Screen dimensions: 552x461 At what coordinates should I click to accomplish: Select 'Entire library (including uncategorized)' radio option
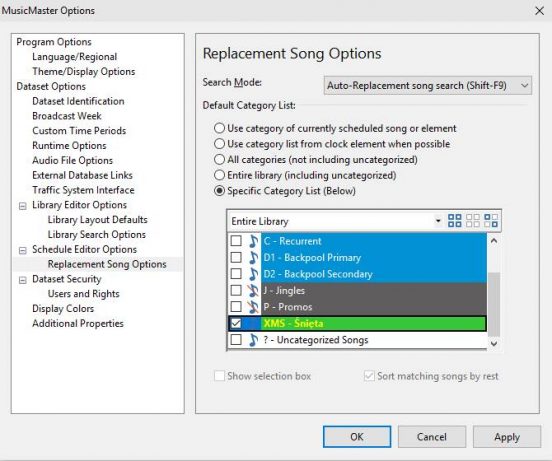tap(305, 175)
